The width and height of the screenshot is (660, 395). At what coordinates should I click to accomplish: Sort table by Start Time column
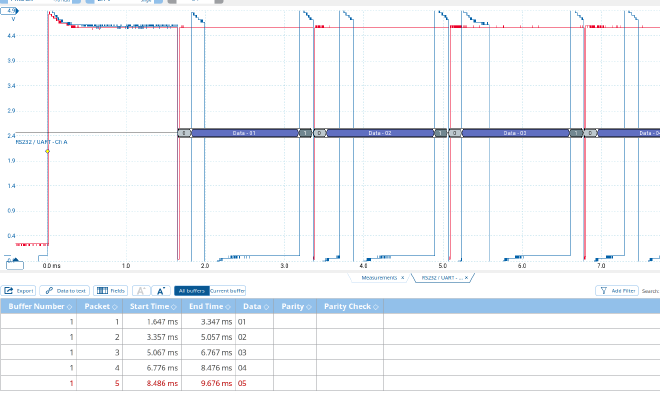click(x=152, y=306)
